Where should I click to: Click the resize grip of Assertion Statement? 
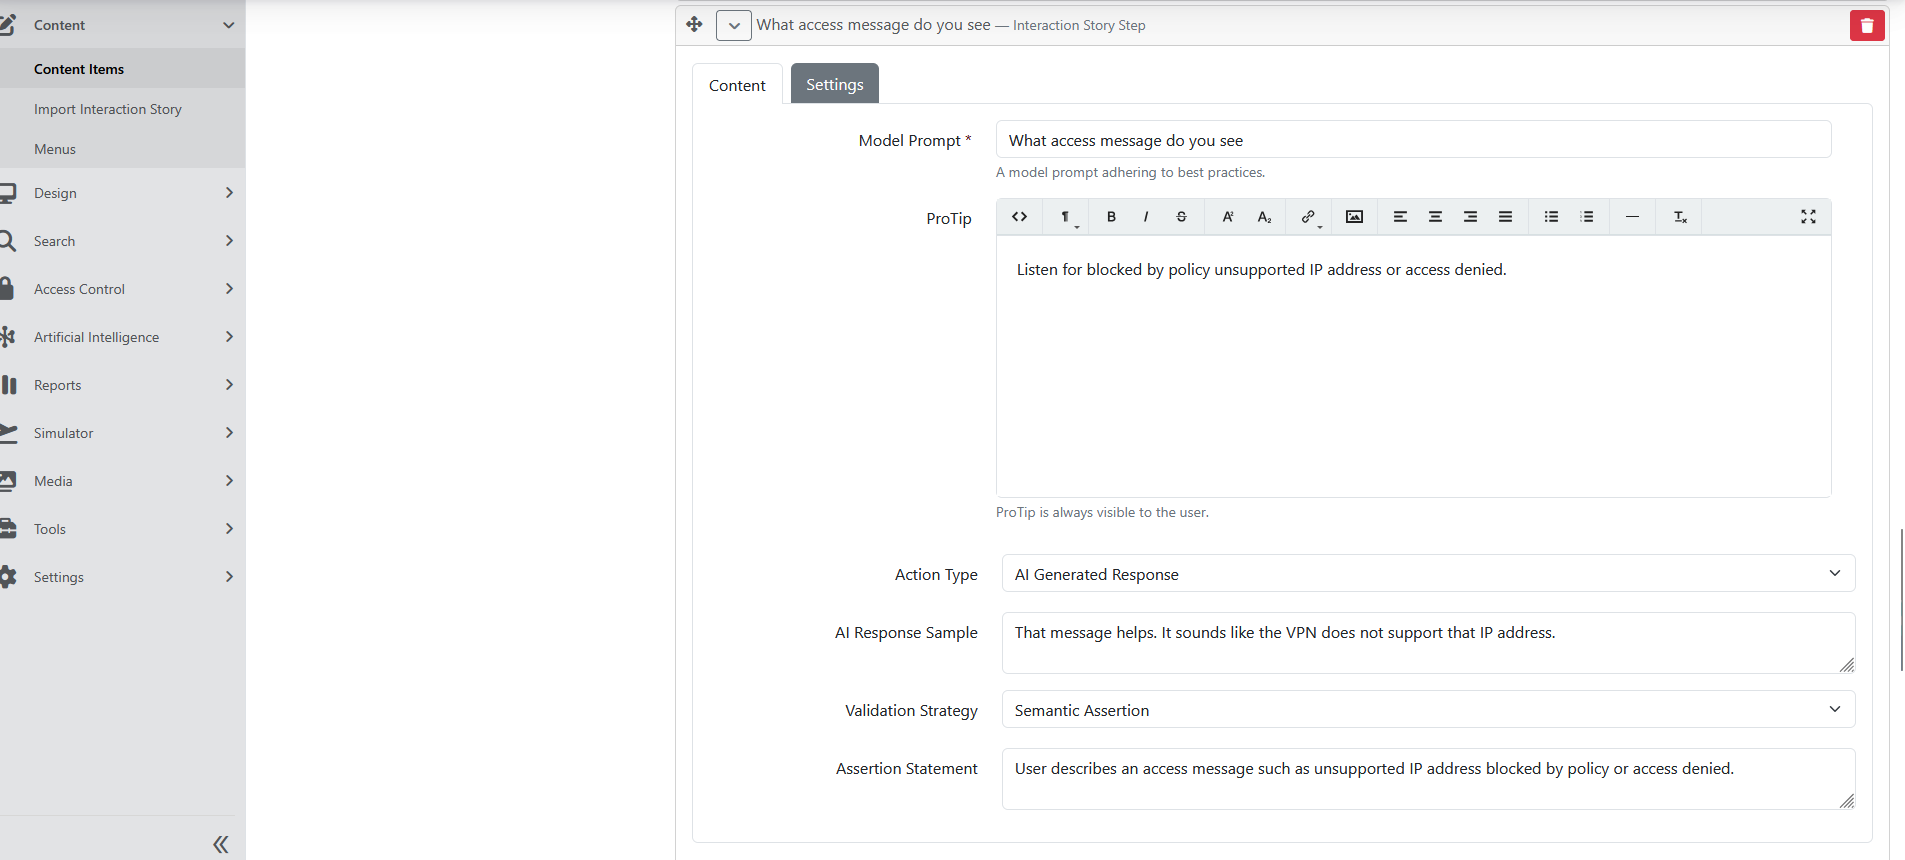point(1846,801)
